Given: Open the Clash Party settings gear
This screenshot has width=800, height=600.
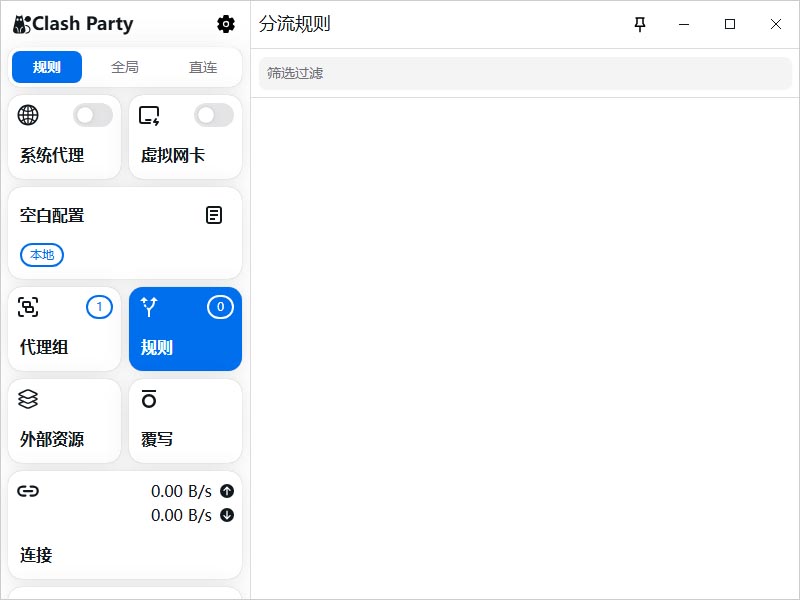Looking at the screenshot, I should point(226,23).
